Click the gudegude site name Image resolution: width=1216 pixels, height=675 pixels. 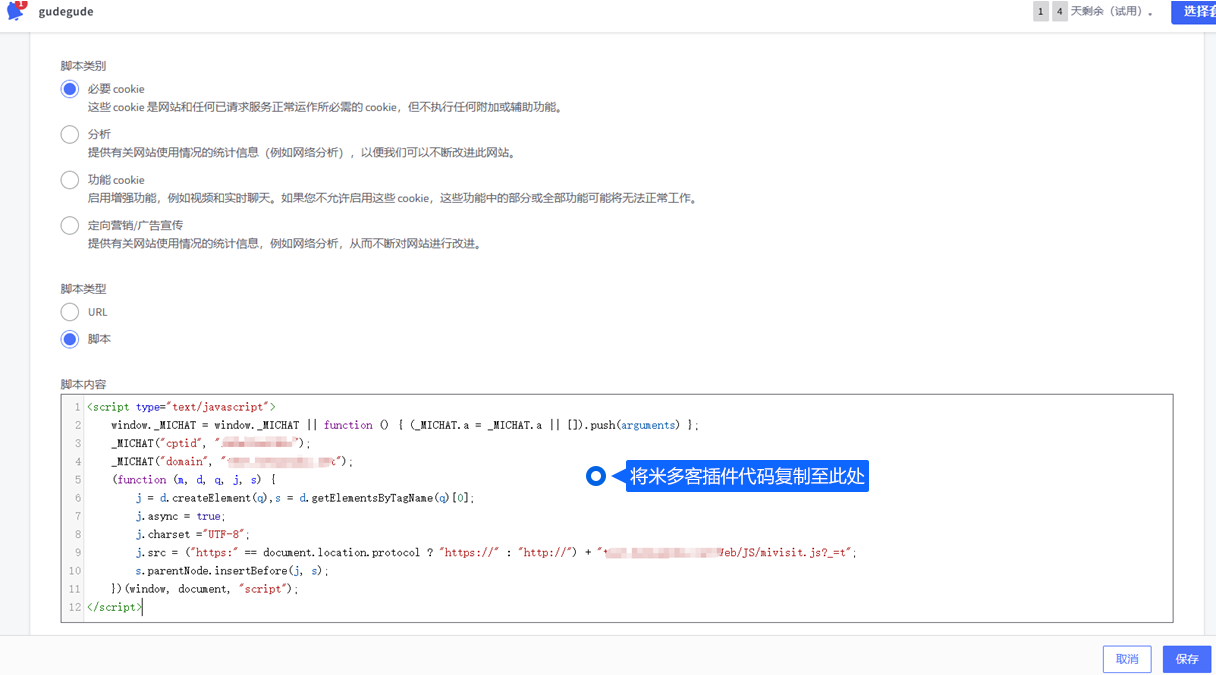click(x=66, y=12)
